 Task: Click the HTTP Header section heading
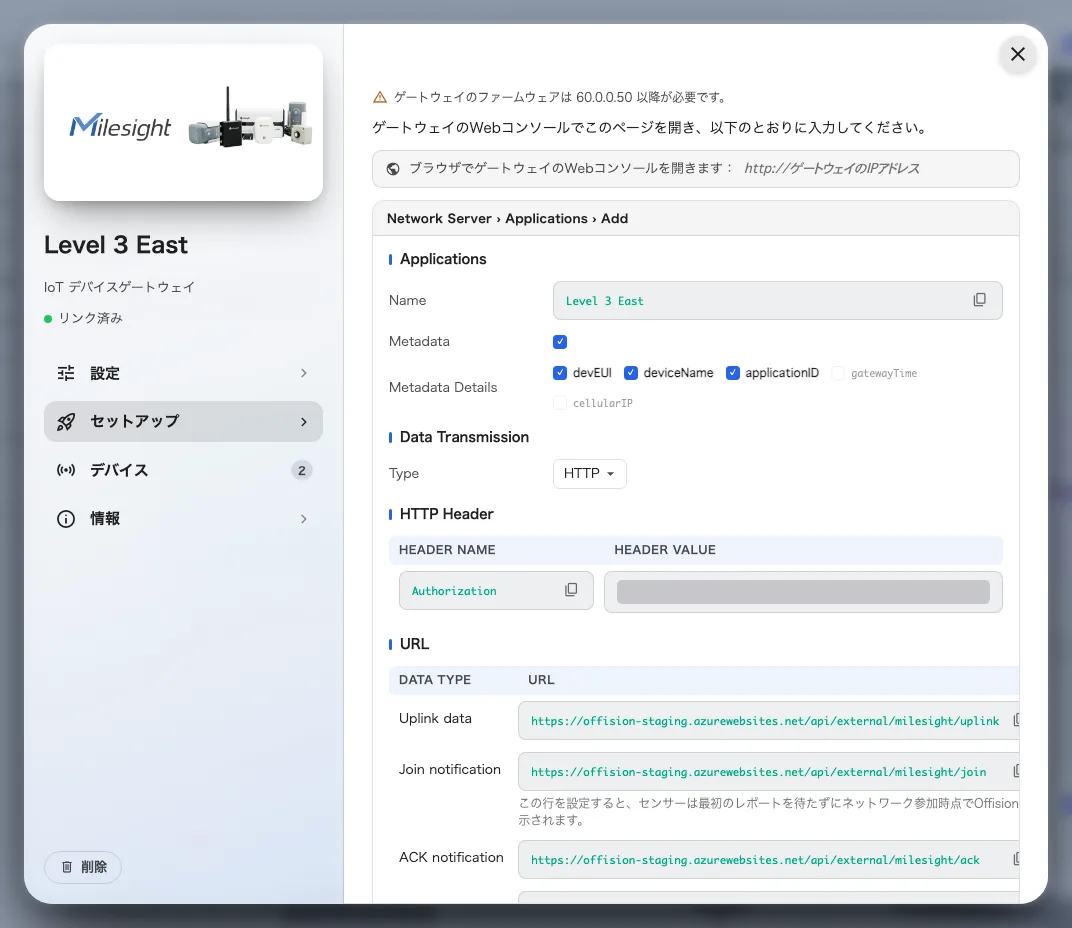[x=446, y=514]
